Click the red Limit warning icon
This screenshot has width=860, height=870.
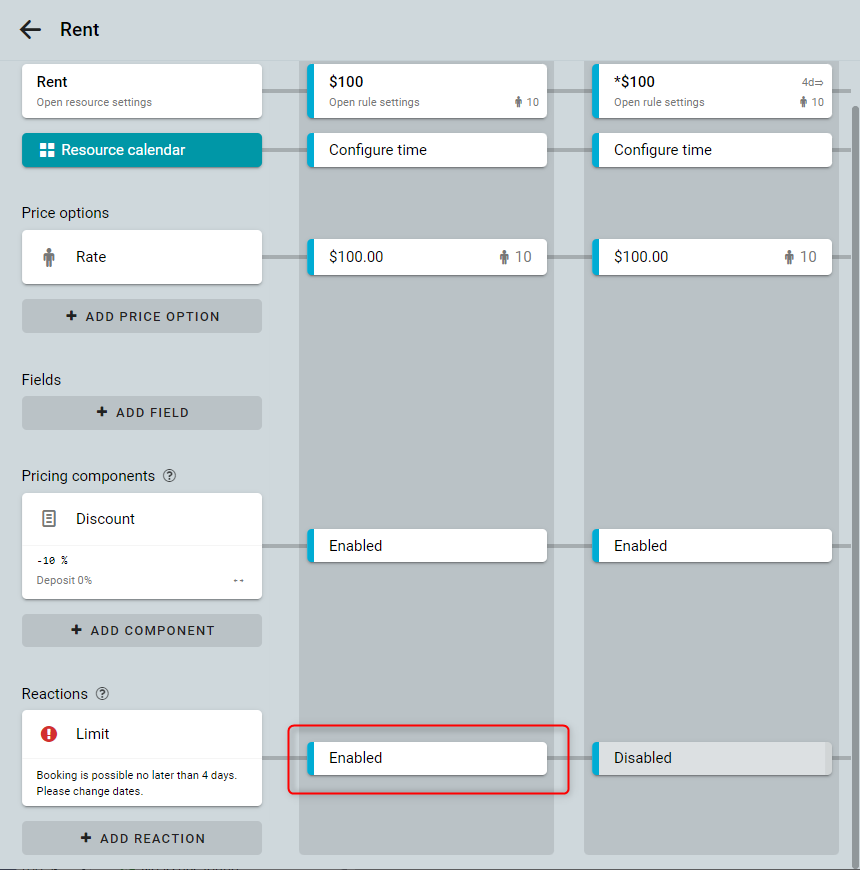click(49, 734)
